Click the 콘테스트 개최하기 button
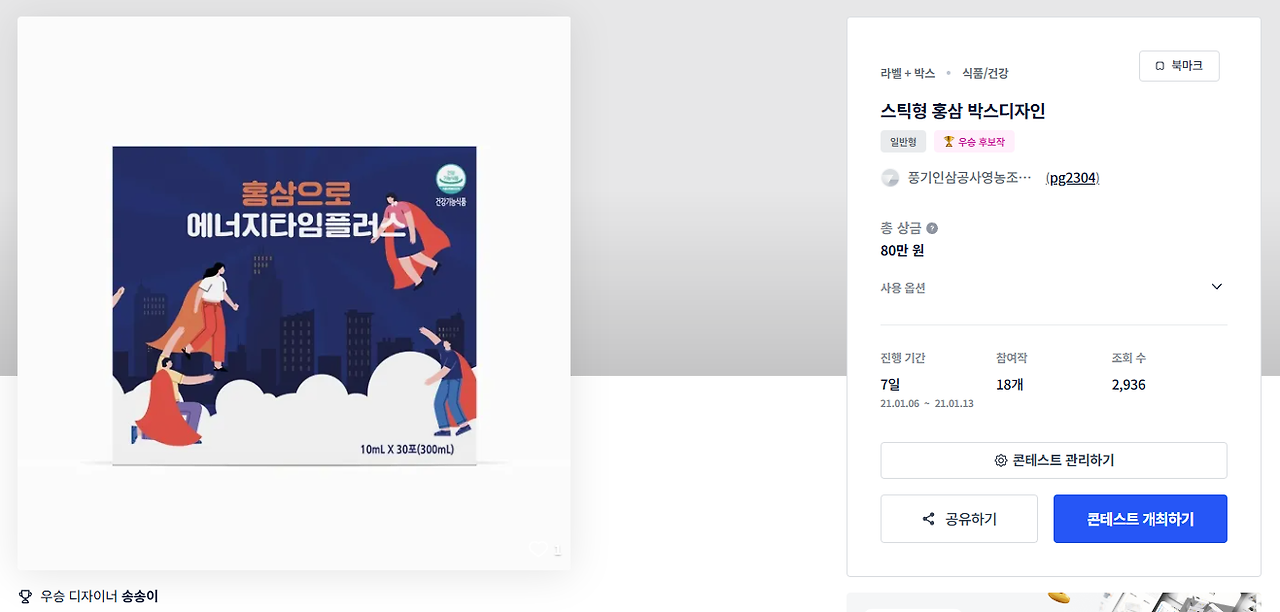Screen dimensions: 1280x612 (x=1140, y=519)
